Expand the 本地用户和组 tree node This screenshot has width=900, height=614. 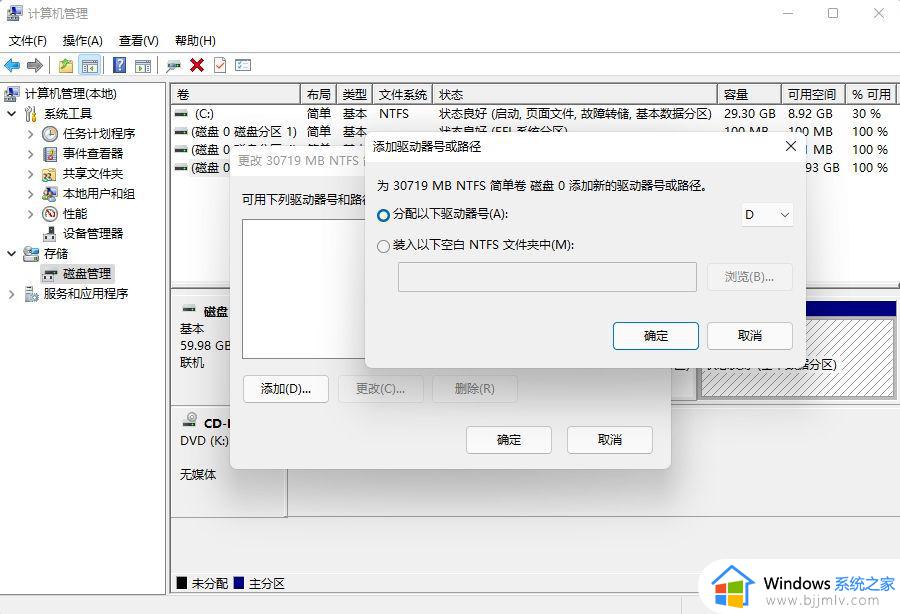pyautogui.click(x=30, y=194)
